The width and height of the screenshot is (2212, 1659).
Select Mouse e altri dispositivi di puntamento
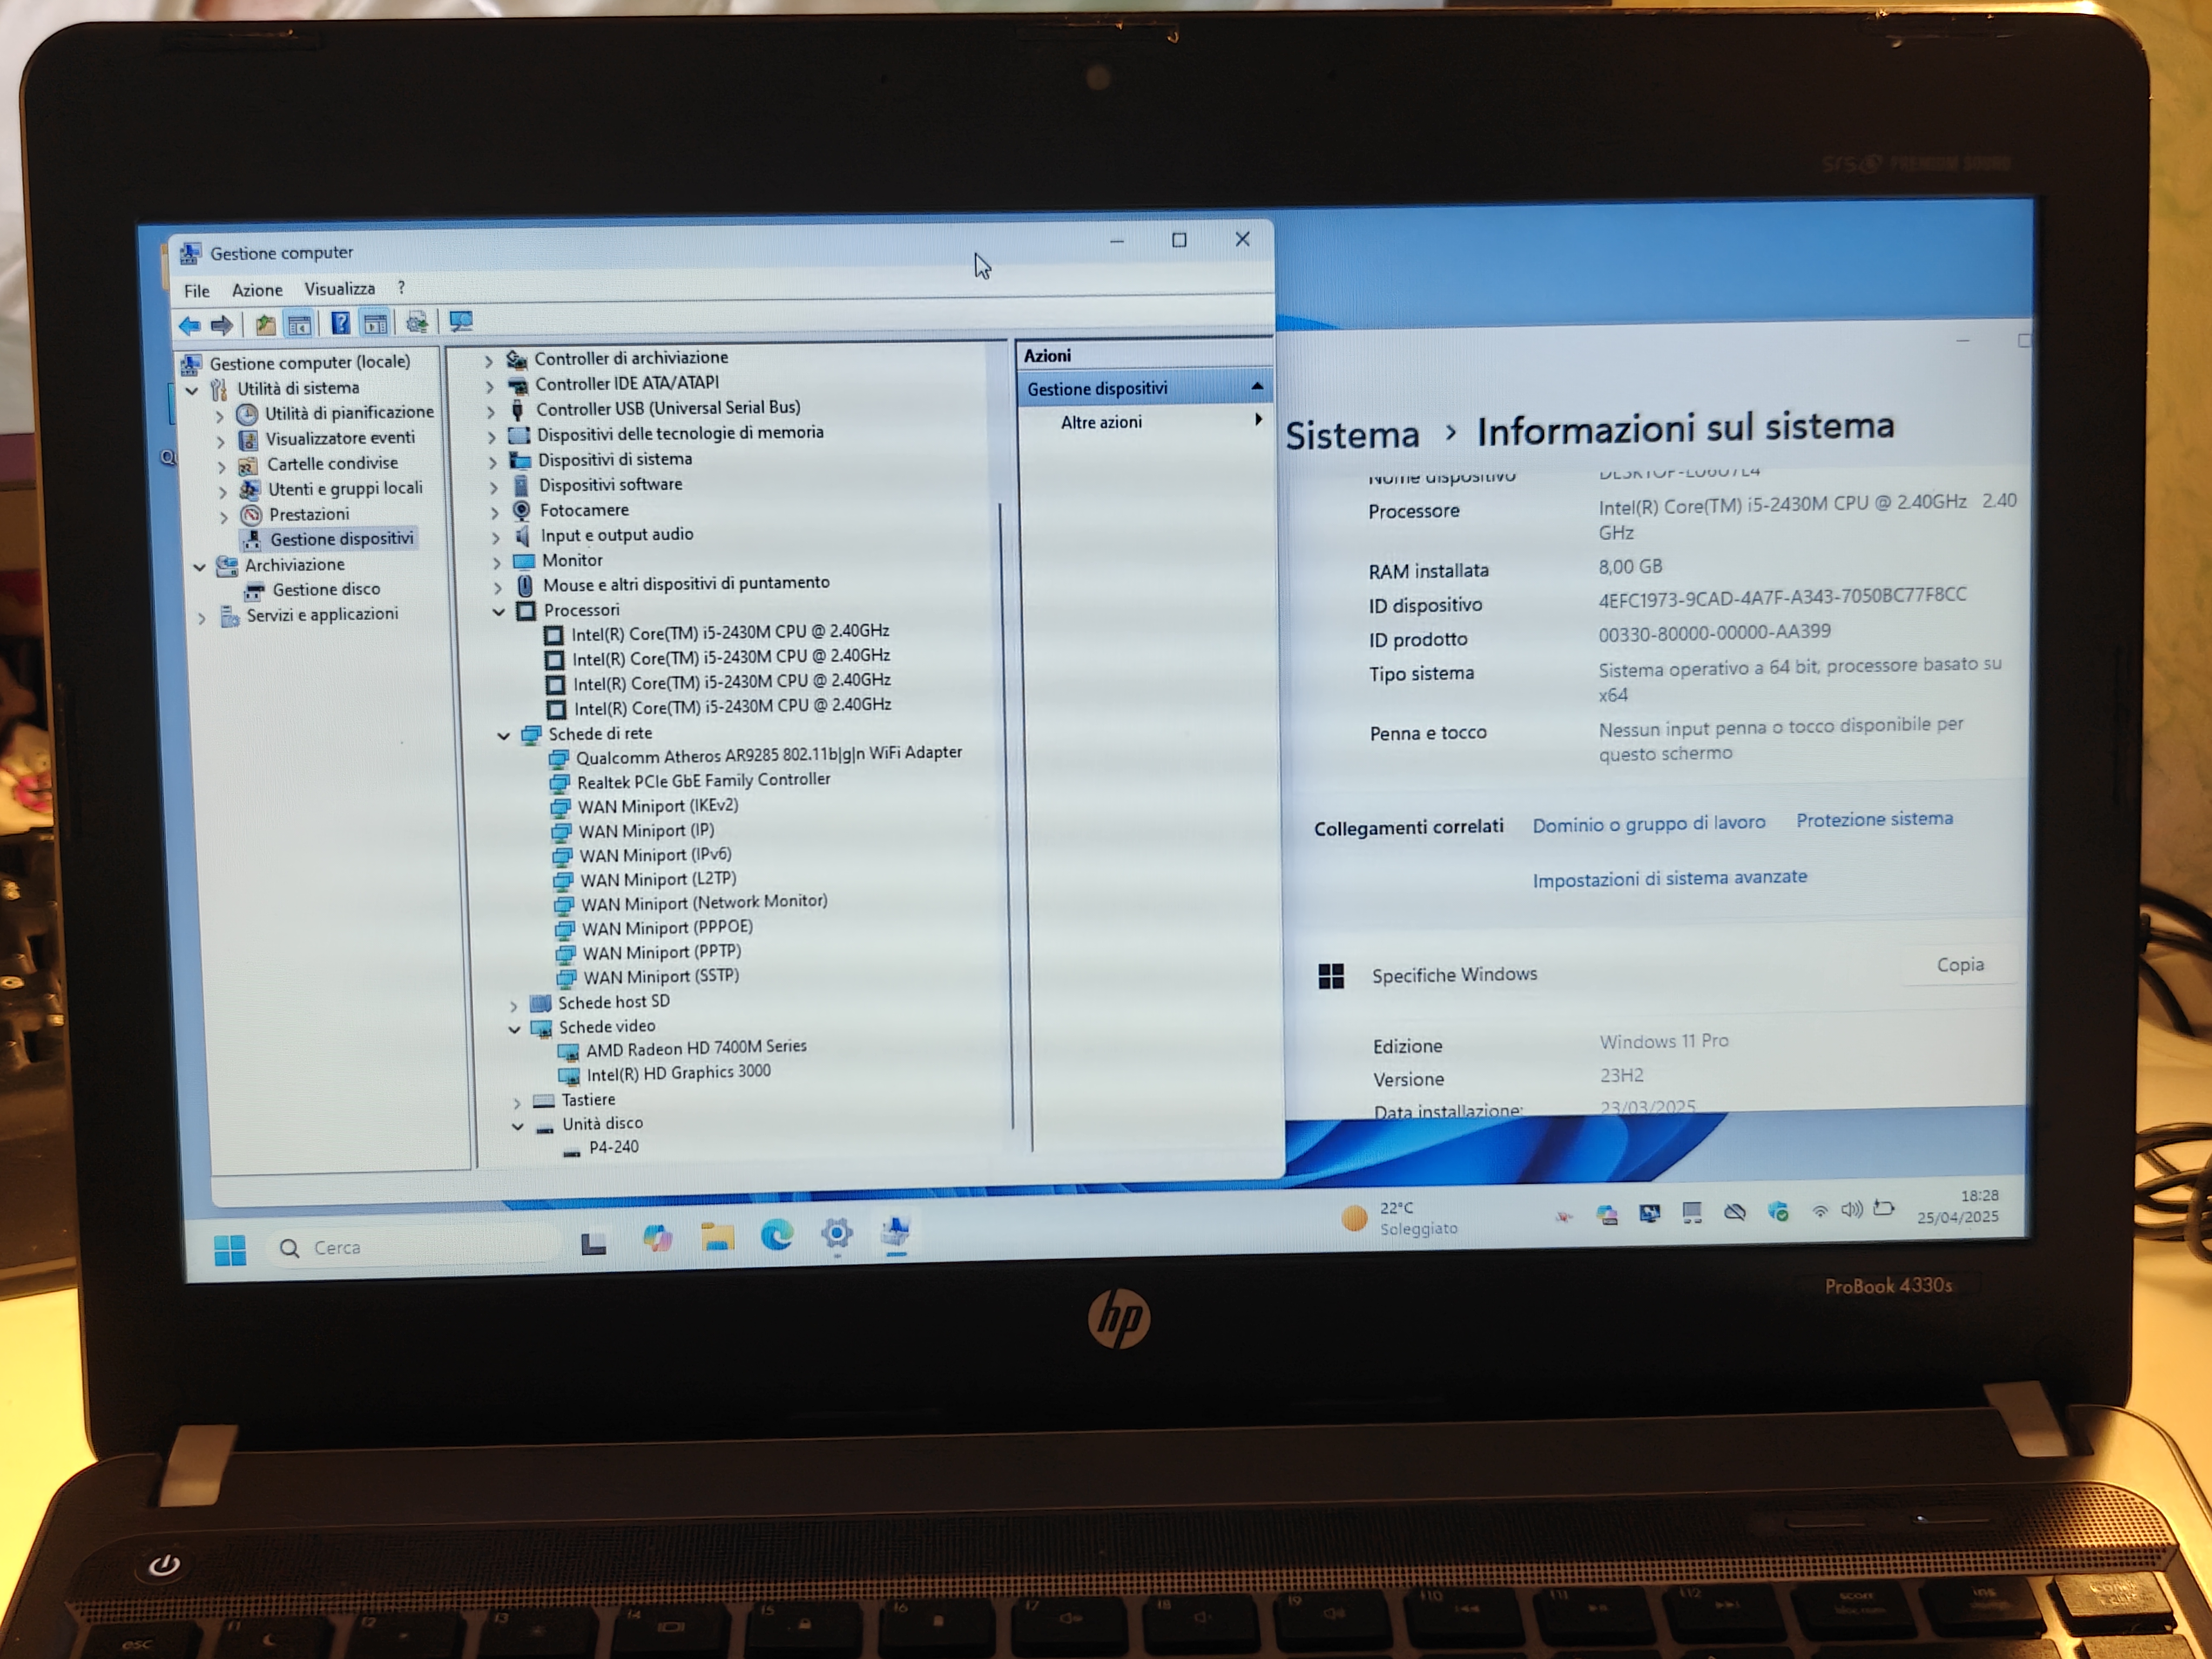pyautogui.click(x=686, y=584)
